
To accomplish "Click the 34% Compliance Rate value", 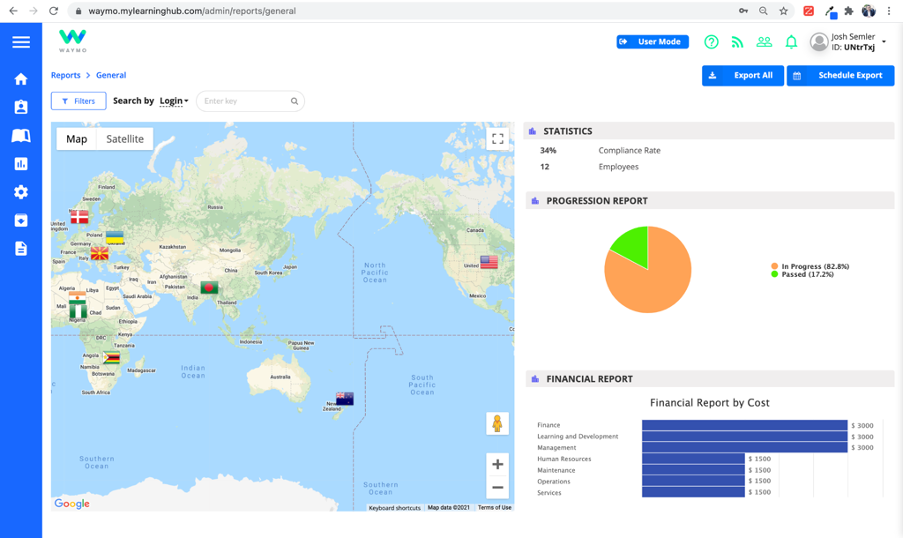I will [548, 151].
